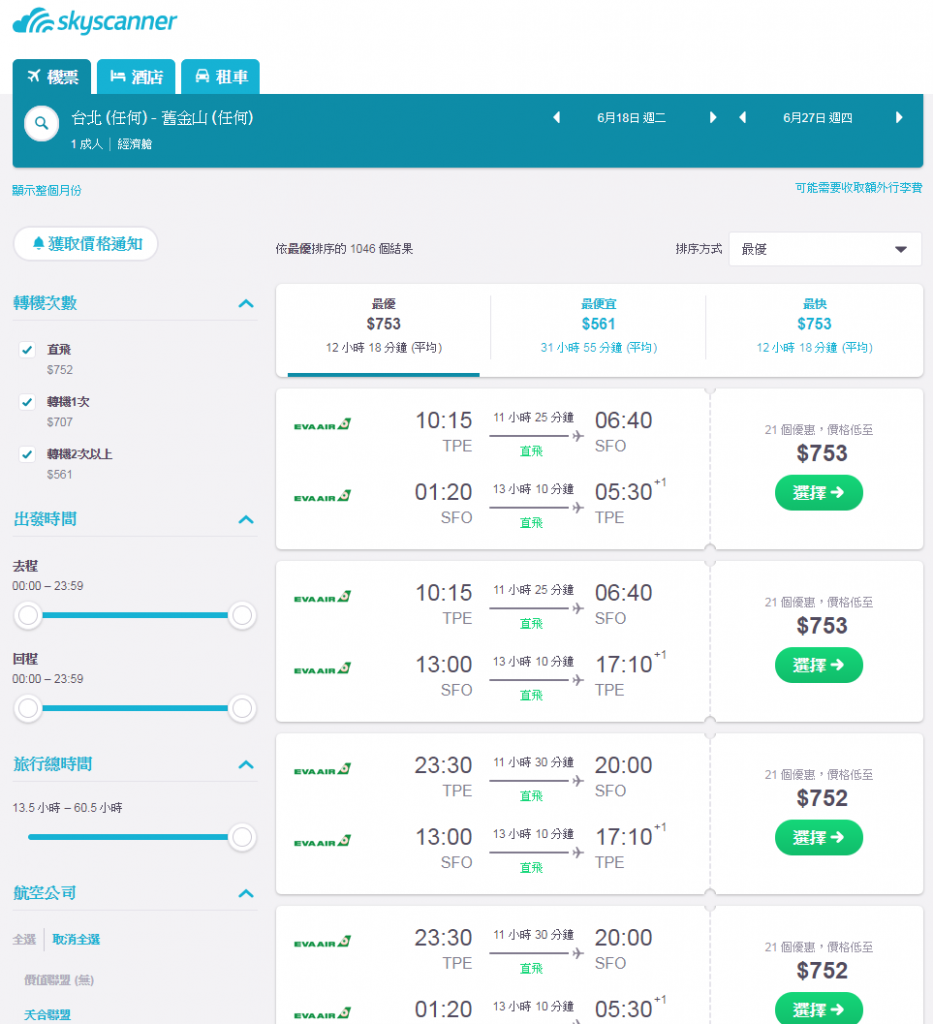Image resolution: width=933 pixels, height=1024 pixels.
Task: Click 旅行總時間 slider handle
Action: point(242,837)
